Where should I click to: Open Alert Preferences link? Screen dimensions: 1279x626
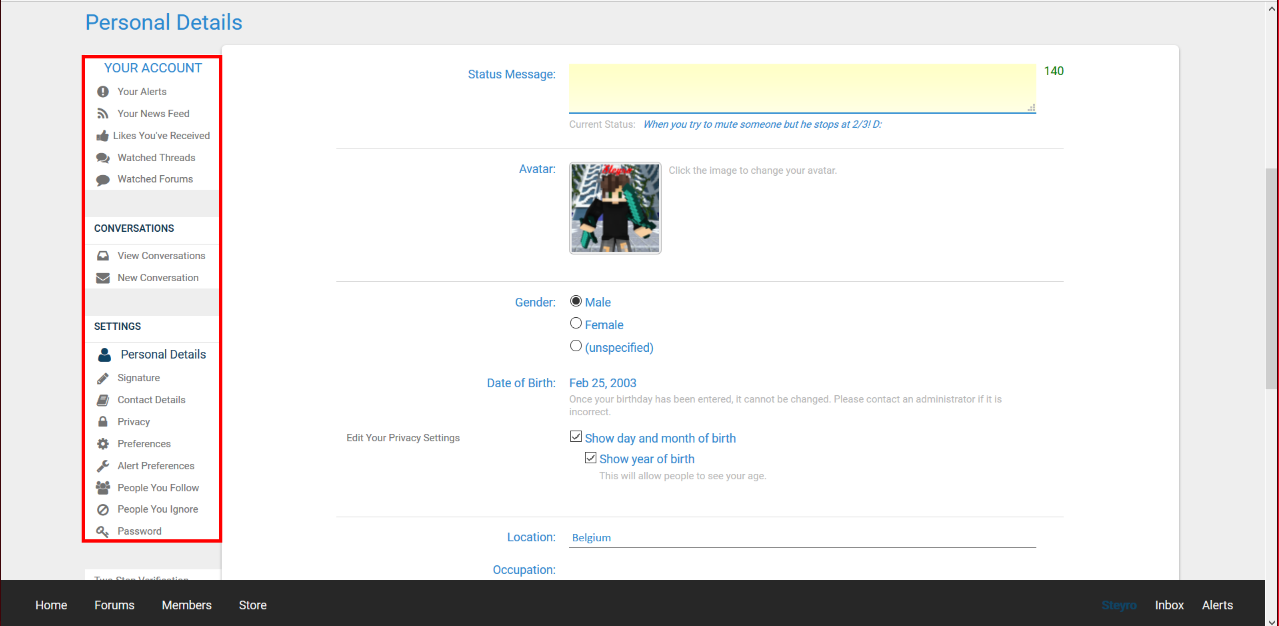tap(156, 466)
